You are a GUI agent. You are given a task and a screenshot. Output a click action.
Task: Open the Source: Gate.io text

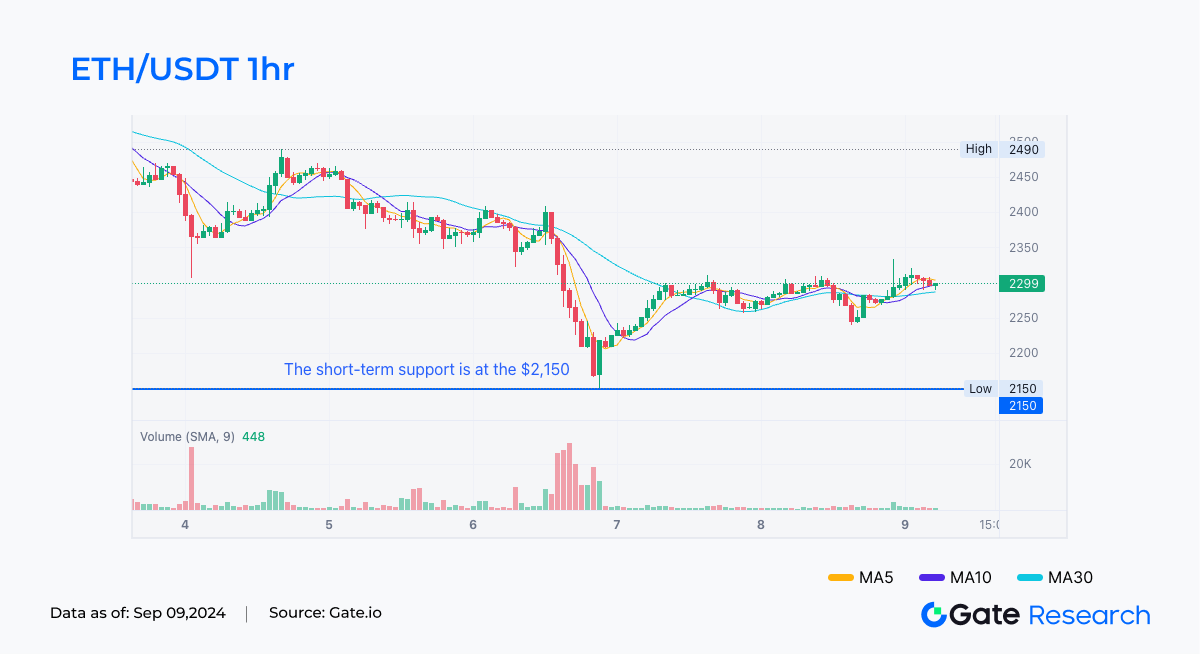click(325, 612)
